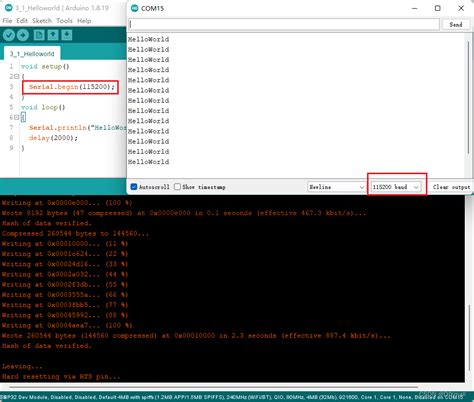
Task: Open the Newline line-ending dropdown
Action: point(336,187)
